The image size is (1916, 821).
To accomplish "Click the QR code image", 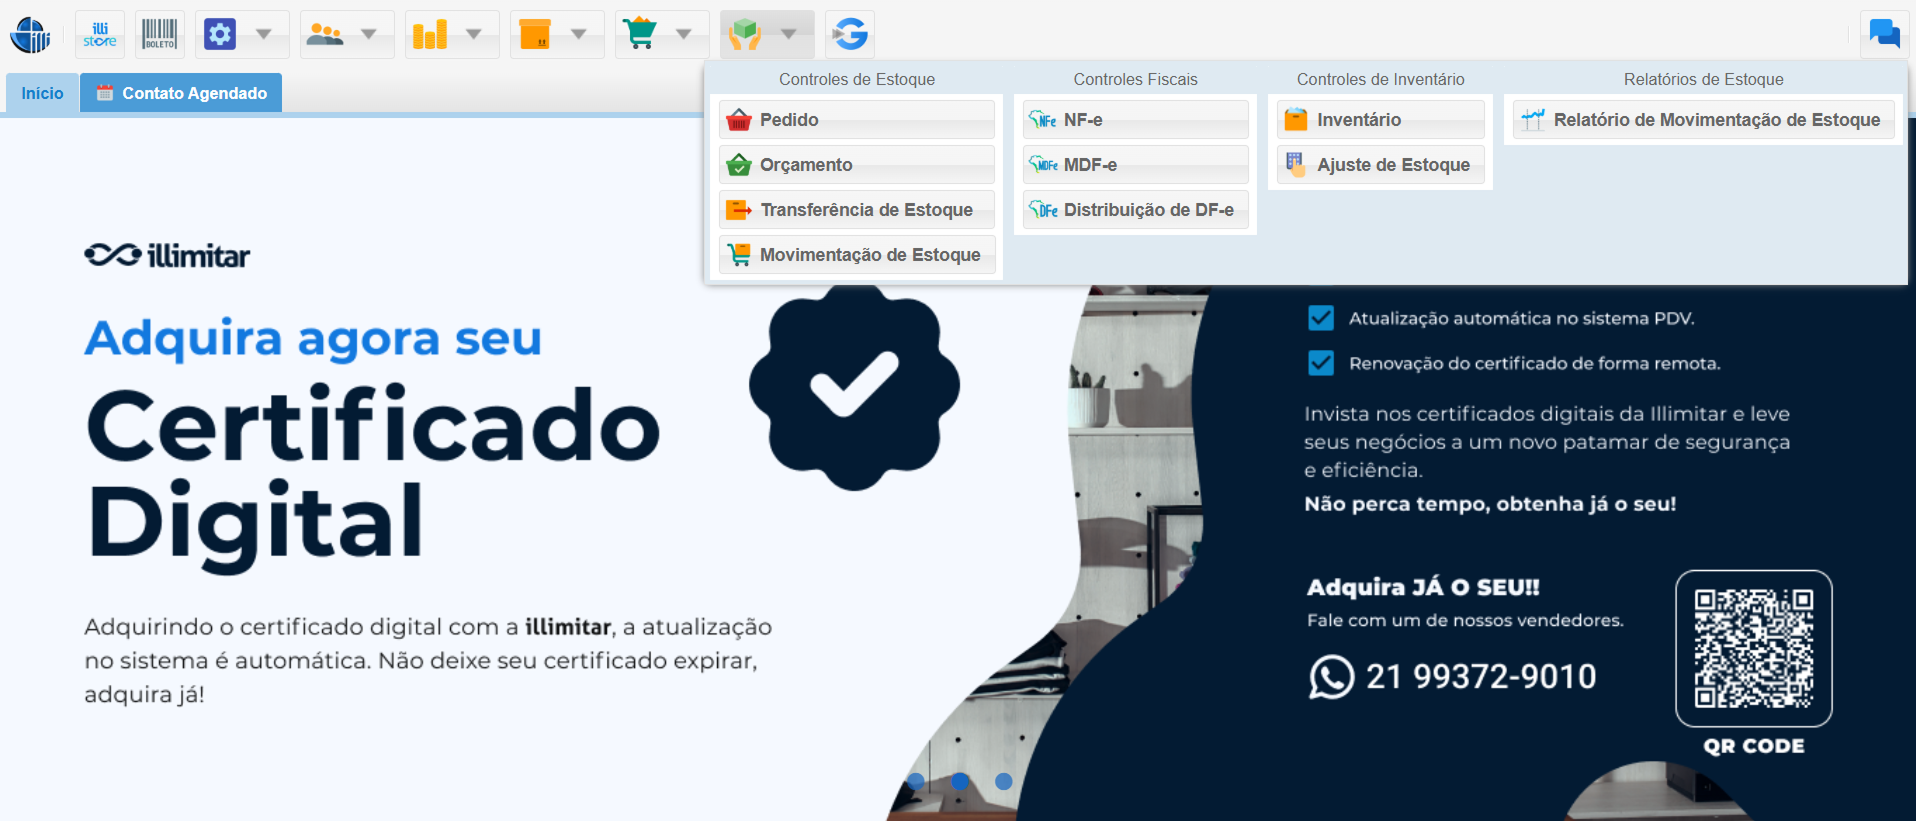I will pos(1753,648).
